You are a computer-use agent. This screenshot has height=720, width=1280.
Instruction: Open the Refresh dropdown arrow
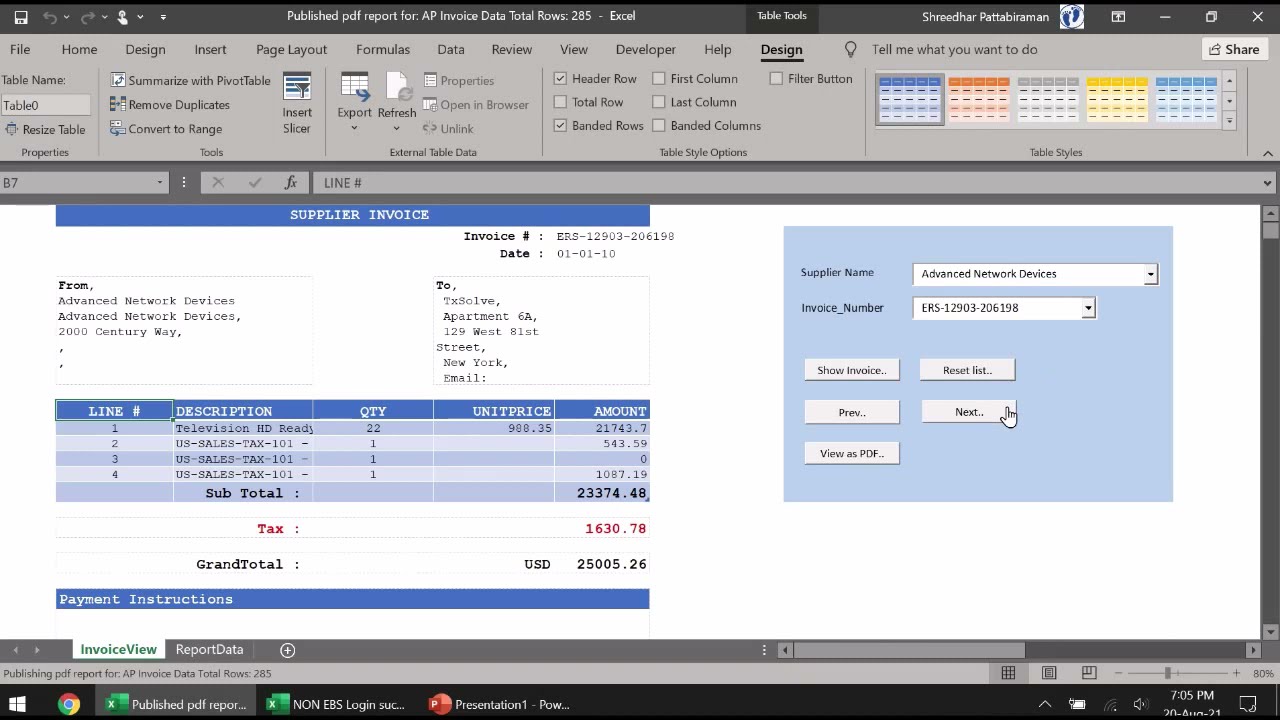tap(397, 128)
